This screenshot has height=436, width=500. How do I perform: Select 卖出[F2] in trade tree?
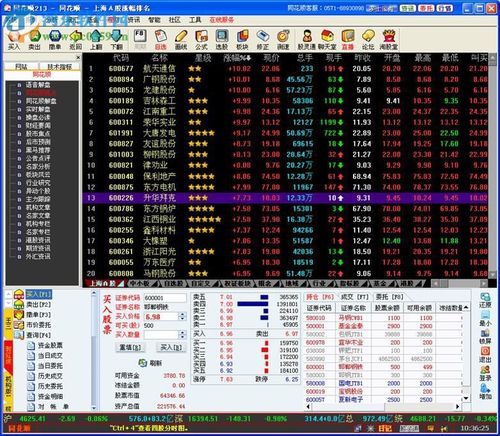point(39,304)
